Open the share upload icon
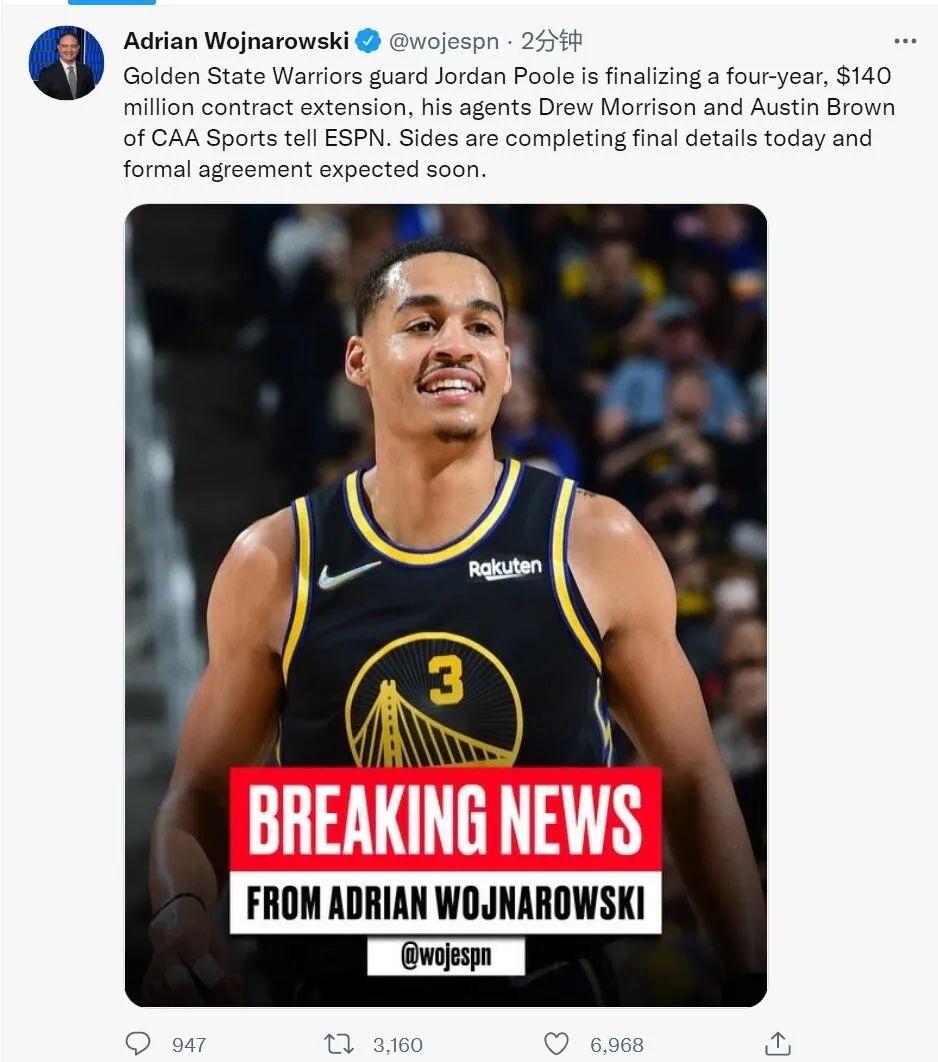Viewport: 938px width, 1062px height. click(x=777, y=1044)
